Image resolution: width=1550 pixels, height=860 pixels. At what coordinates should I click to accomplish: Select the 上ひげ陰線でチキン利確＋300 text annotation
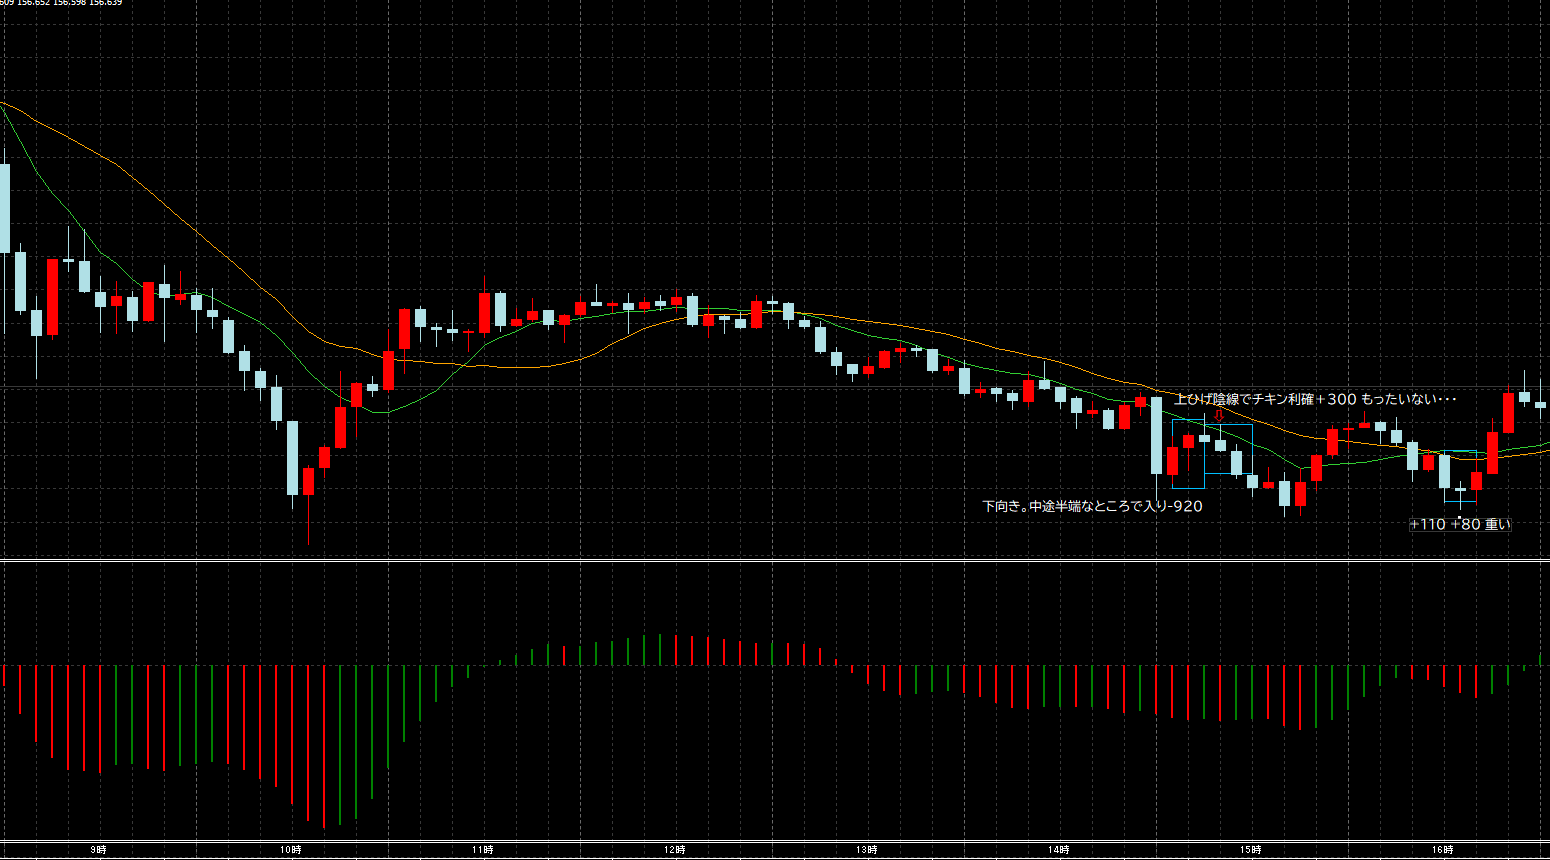(1315, 399)
